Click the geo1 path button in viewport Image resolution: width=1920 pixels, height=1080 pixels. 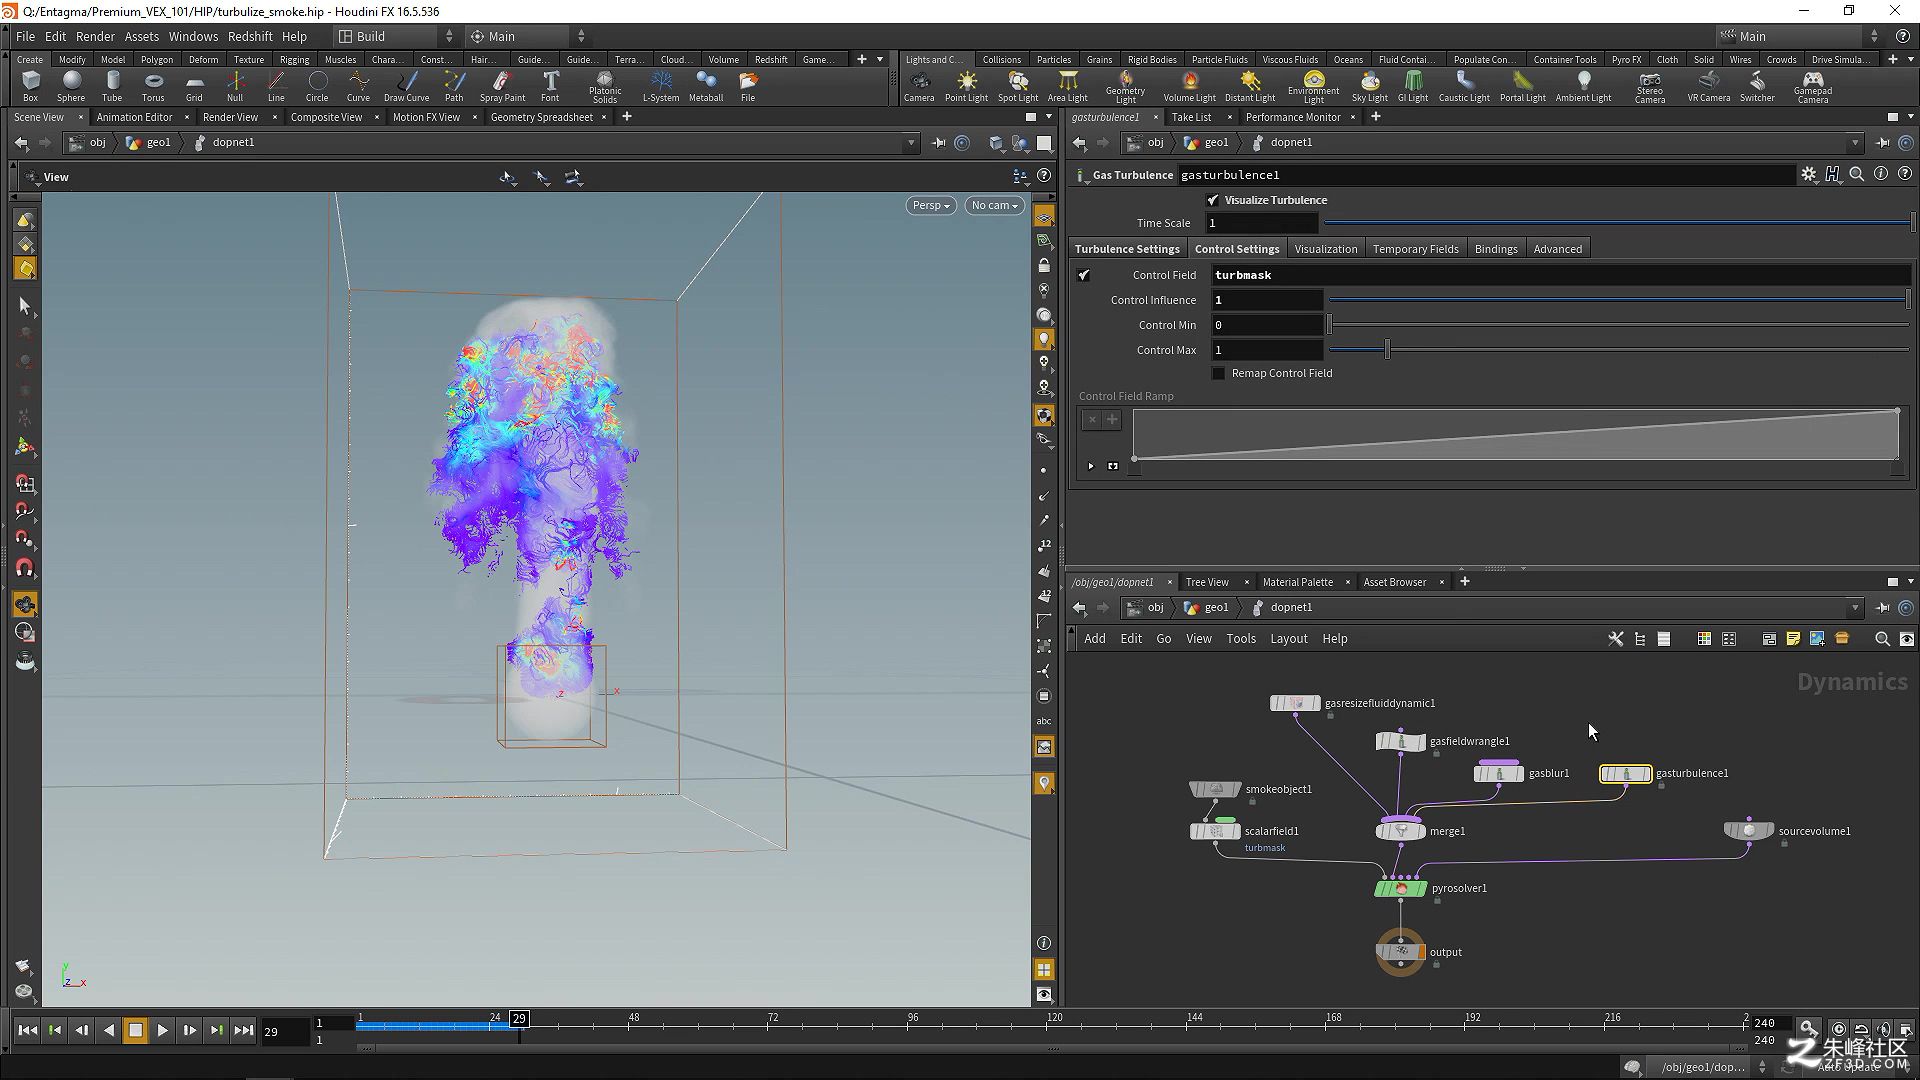149,143
